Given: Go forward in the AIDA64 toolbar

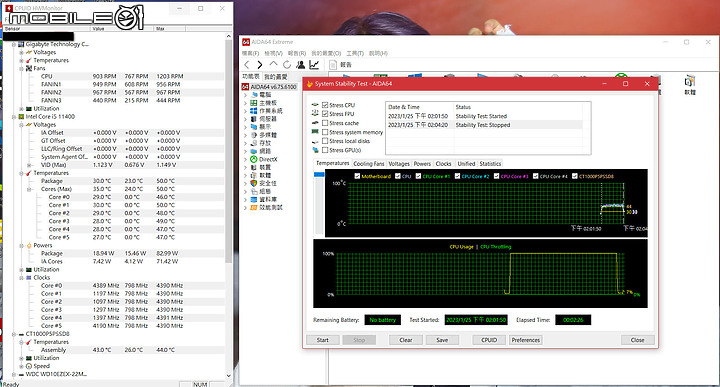Looking at the screenshot, I should (x=260, y=65).
